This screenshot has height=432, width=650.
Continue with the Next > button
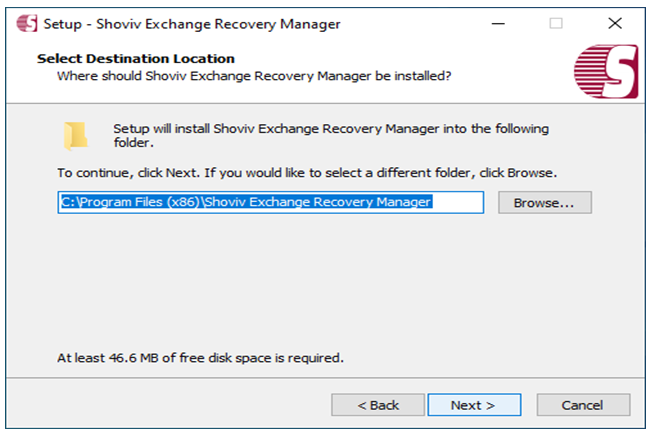pyautogui.click(x=474, y=405)
